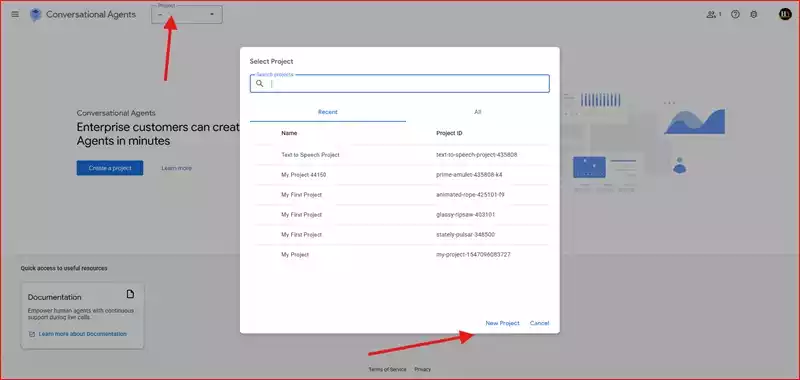Viewport: 800px width, 380px height.
Task: Focus the Search projects field
Action: point(399,84)
